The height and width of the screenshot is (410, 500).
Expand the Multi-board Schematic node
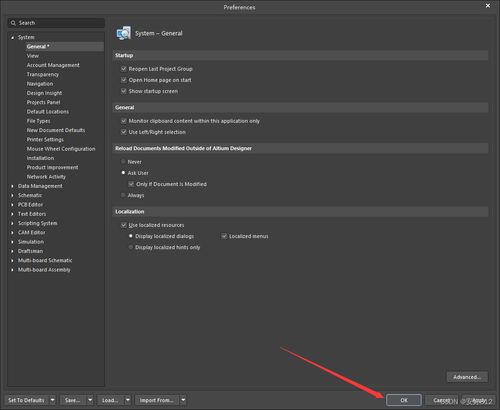point(12,260)
